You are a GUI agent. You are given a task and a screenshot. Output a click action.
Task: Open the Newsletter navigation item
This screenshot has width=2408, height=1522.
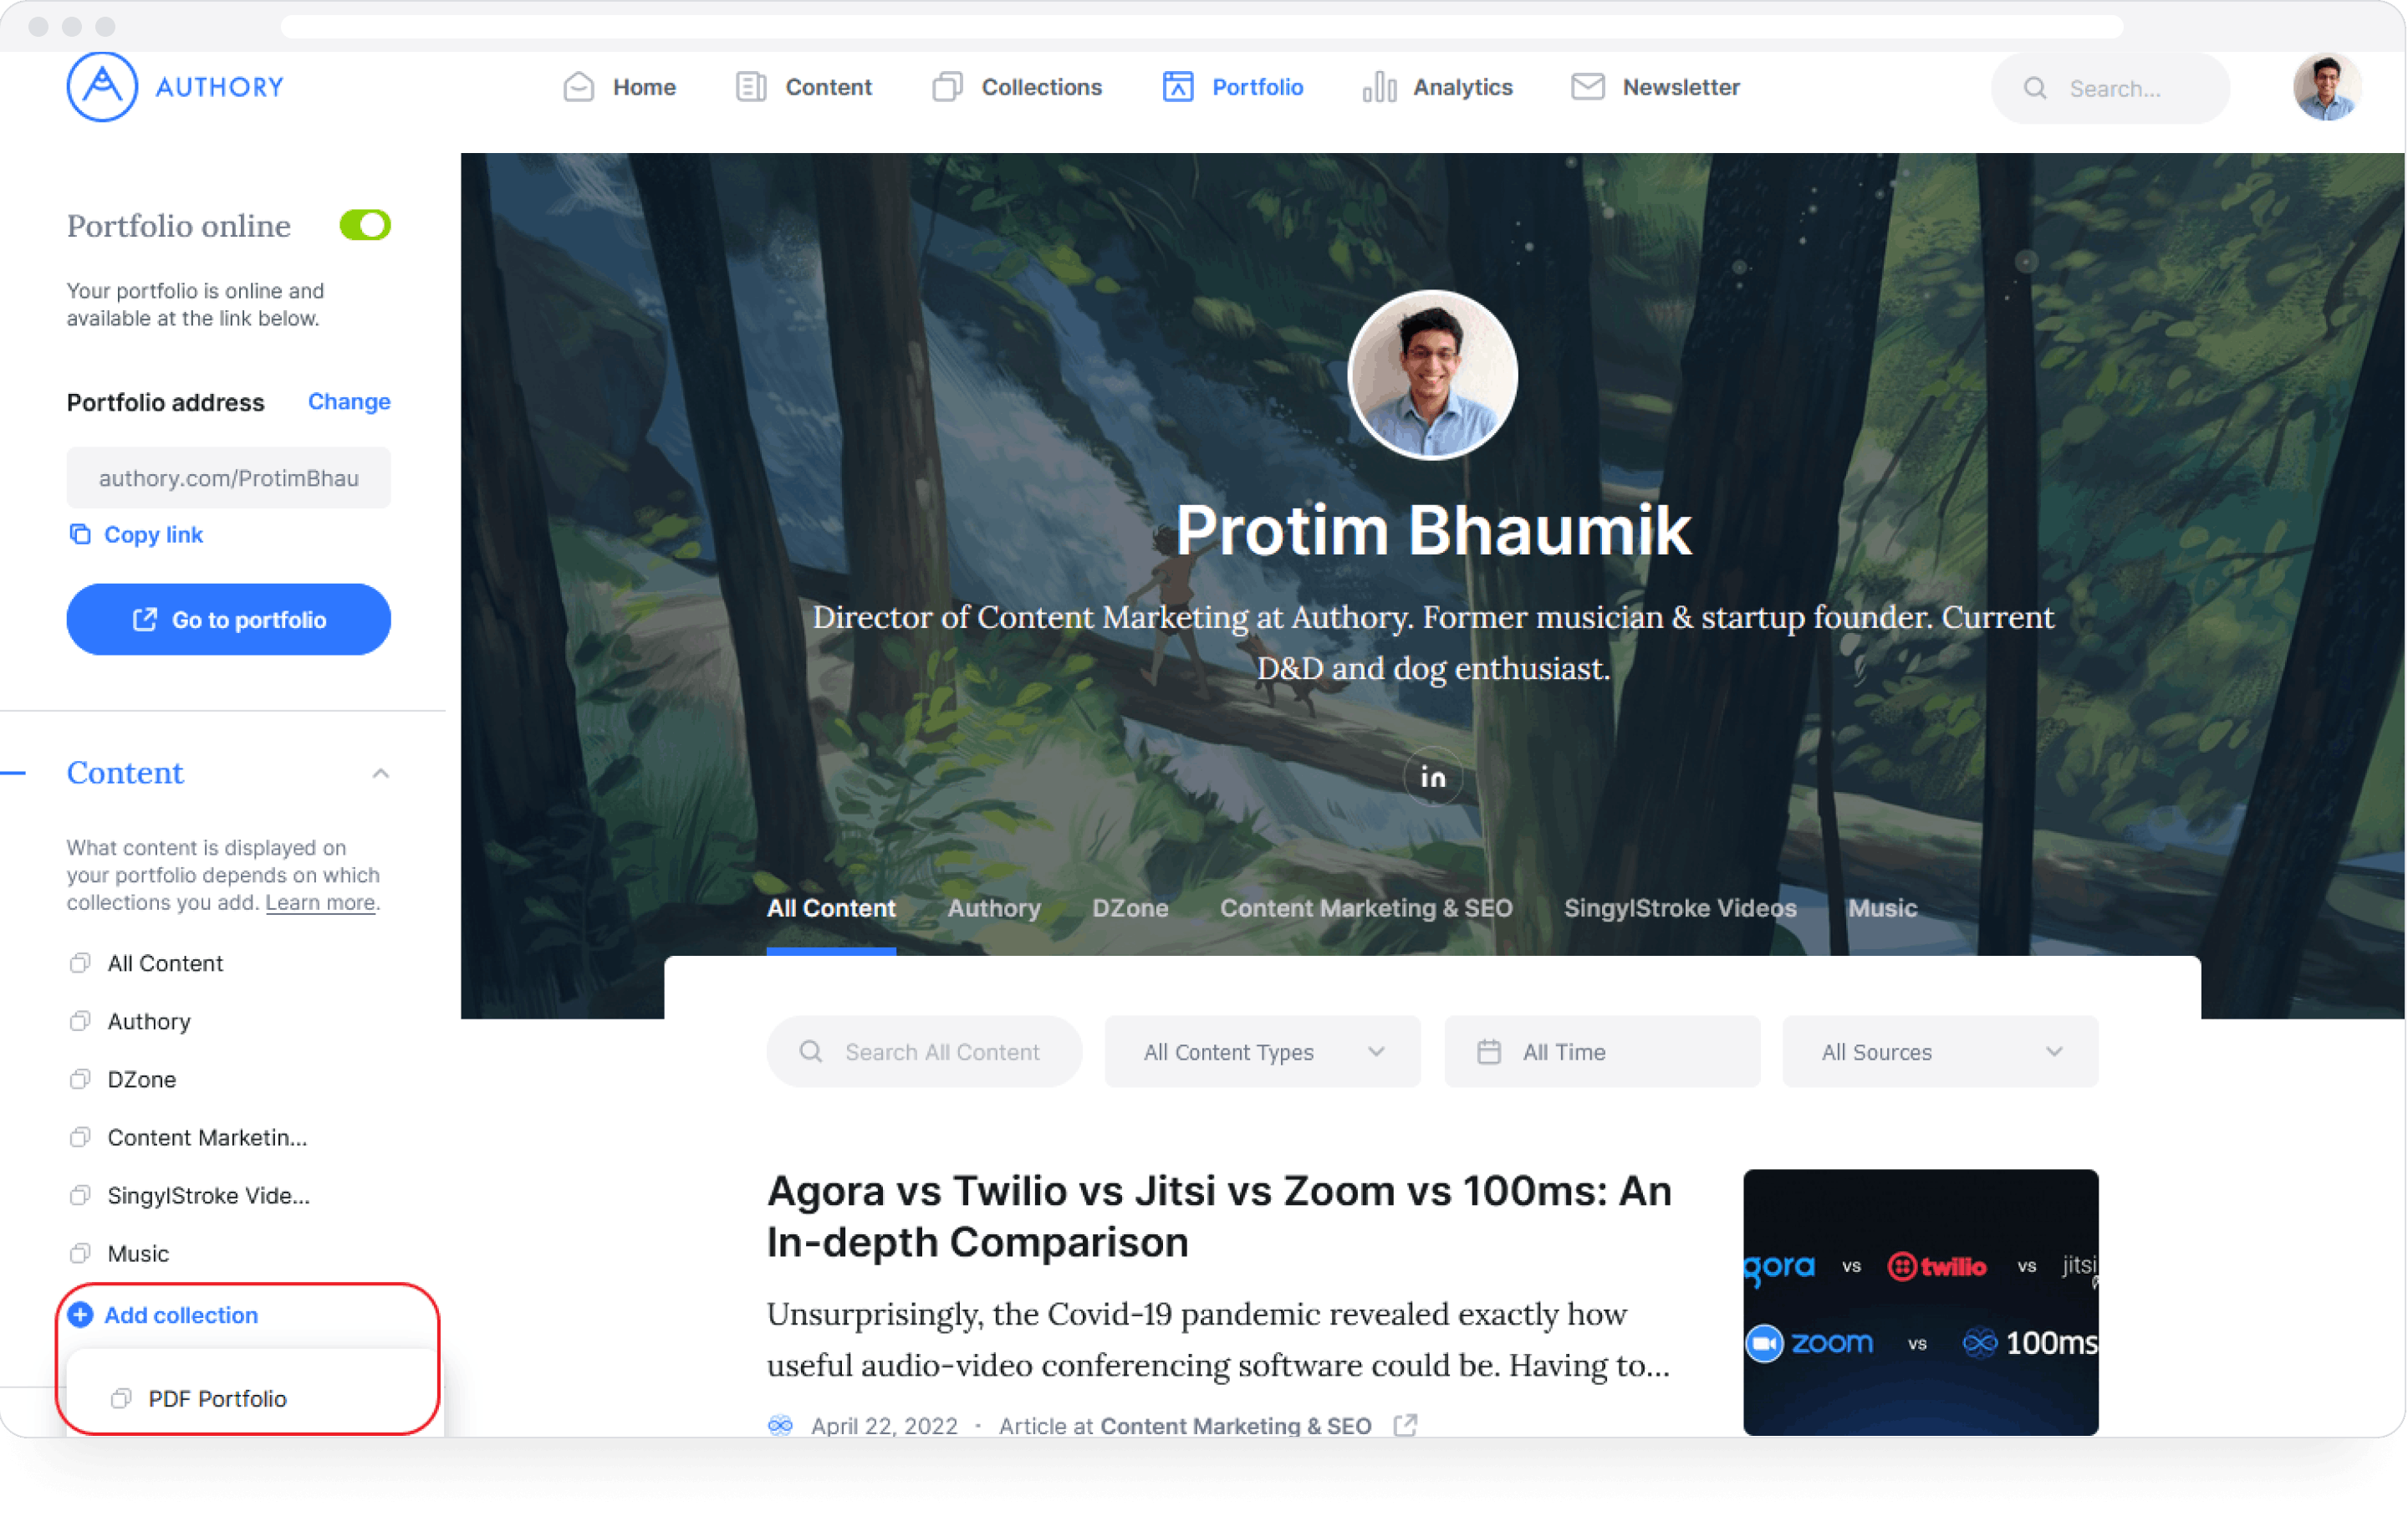click(1655, 87)
